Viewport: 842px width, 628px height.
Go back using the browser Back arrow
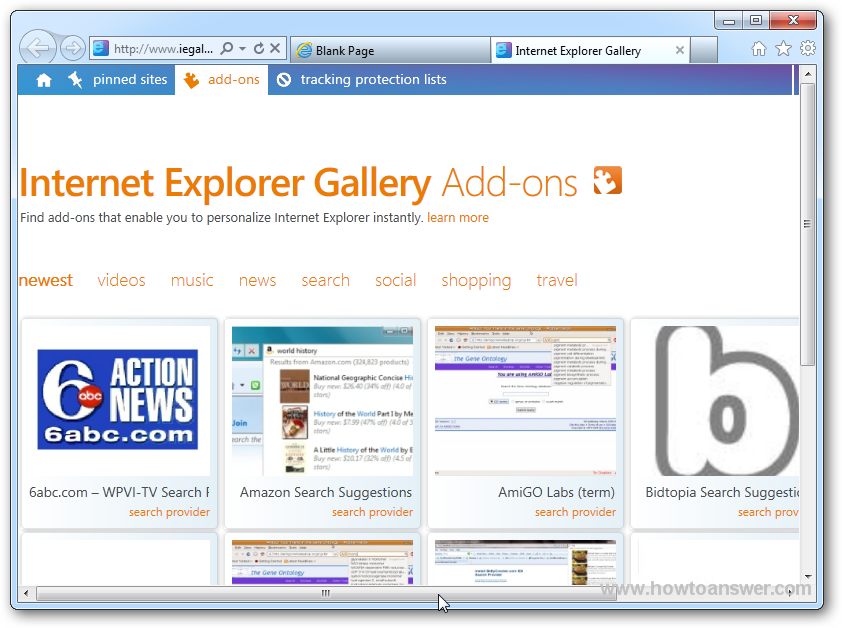tap(38, 48)
